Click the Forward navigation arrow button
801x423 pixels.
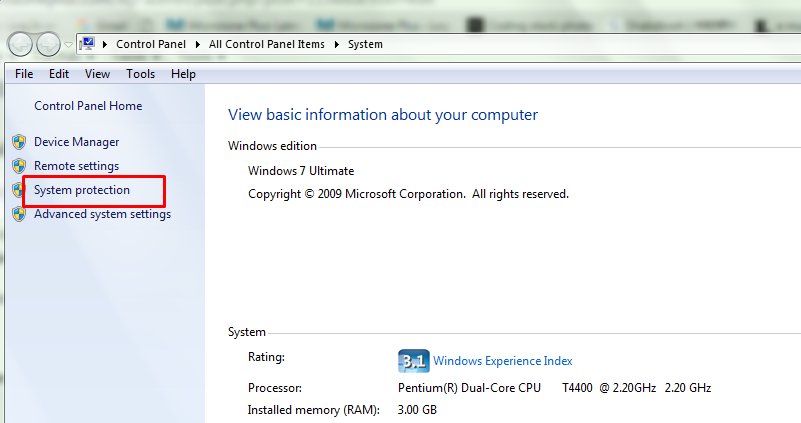click(49, 44)
